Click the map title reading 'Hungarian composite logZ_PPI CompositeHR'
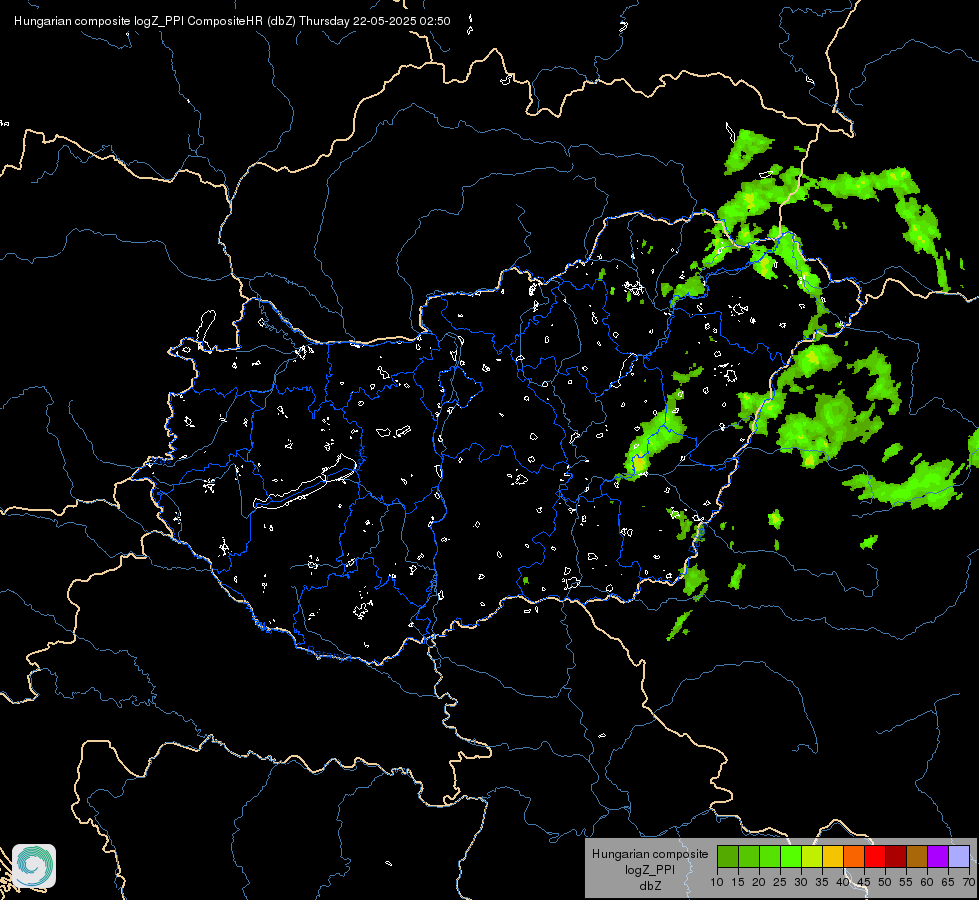Viewport: 979px width, 900px height. 139,21
